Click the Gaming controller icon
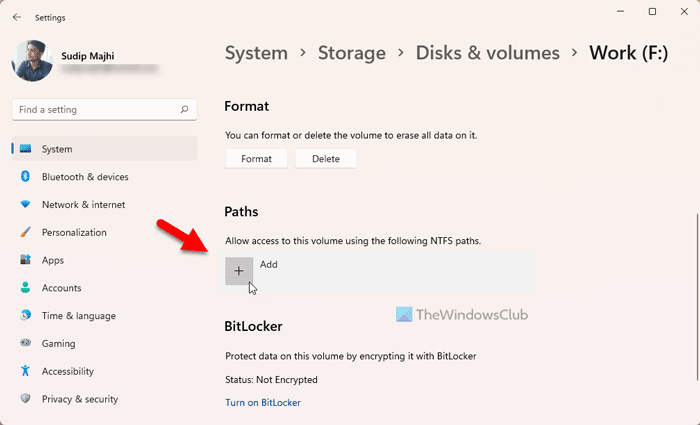The height and width of the screenshot is (425, 700). point(26,343)
